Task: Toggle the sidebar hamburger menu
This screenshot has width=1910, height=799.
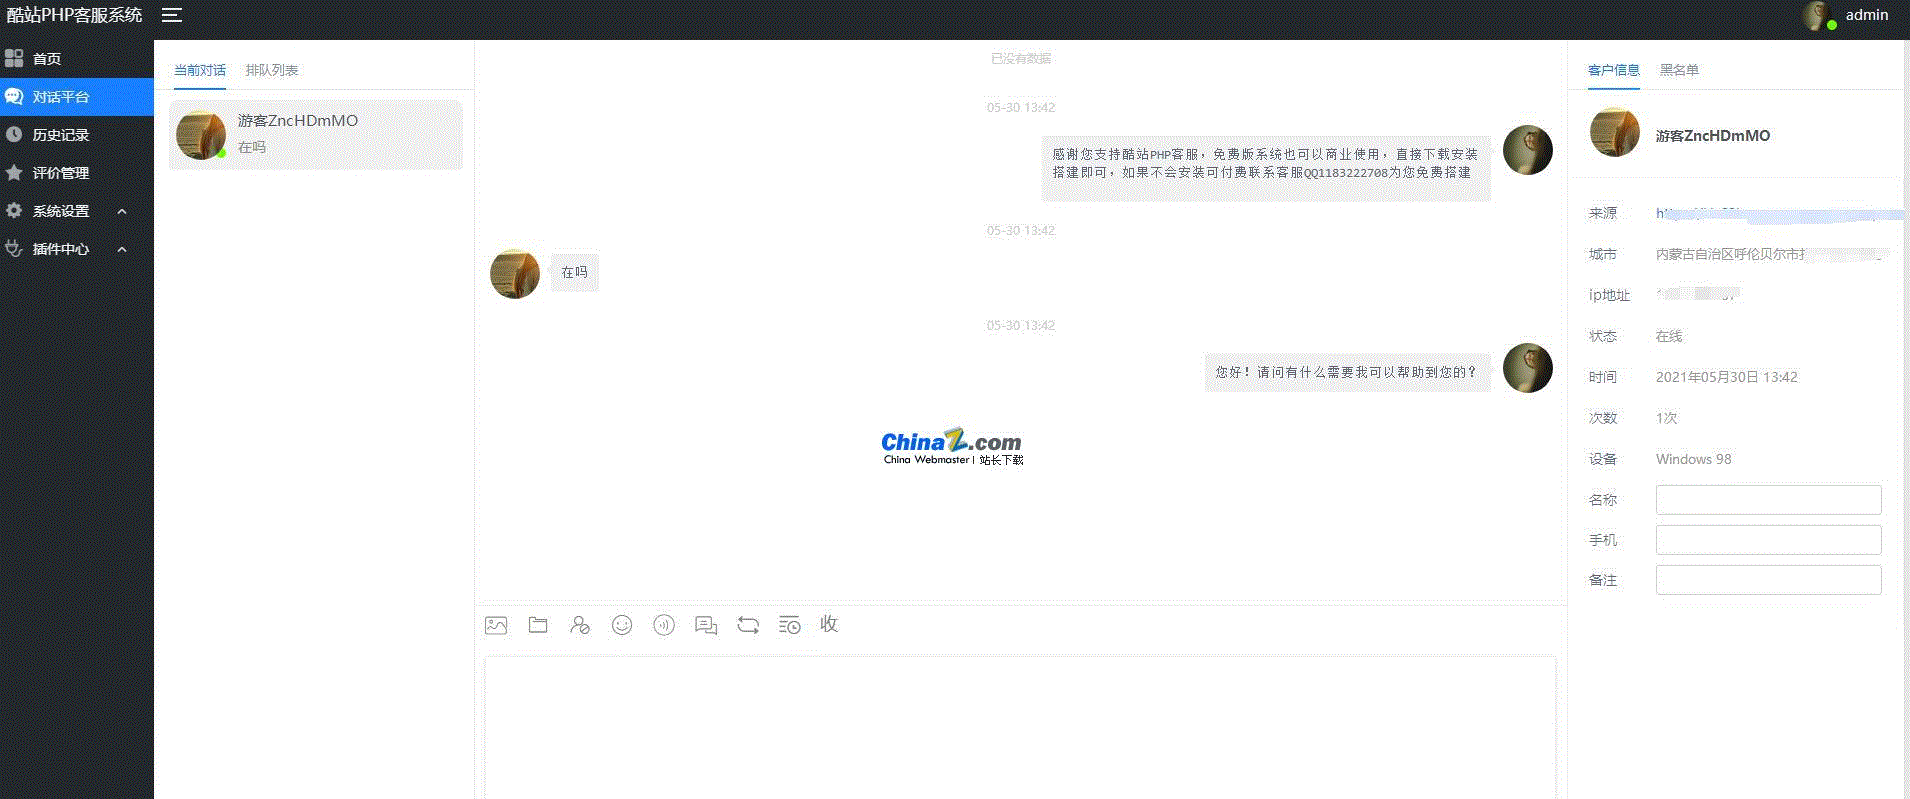Action: coord(172,15)
